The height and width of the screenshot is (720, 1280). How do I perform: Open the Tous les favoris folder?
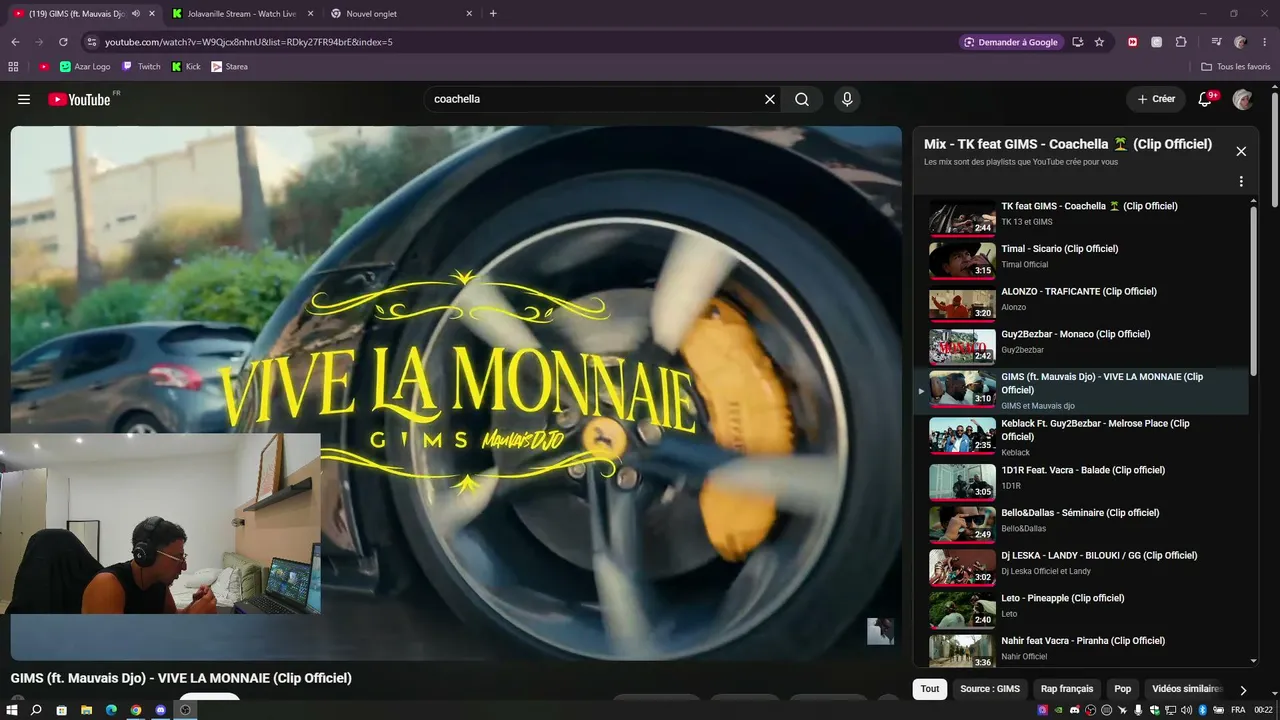coord(1236,67)
